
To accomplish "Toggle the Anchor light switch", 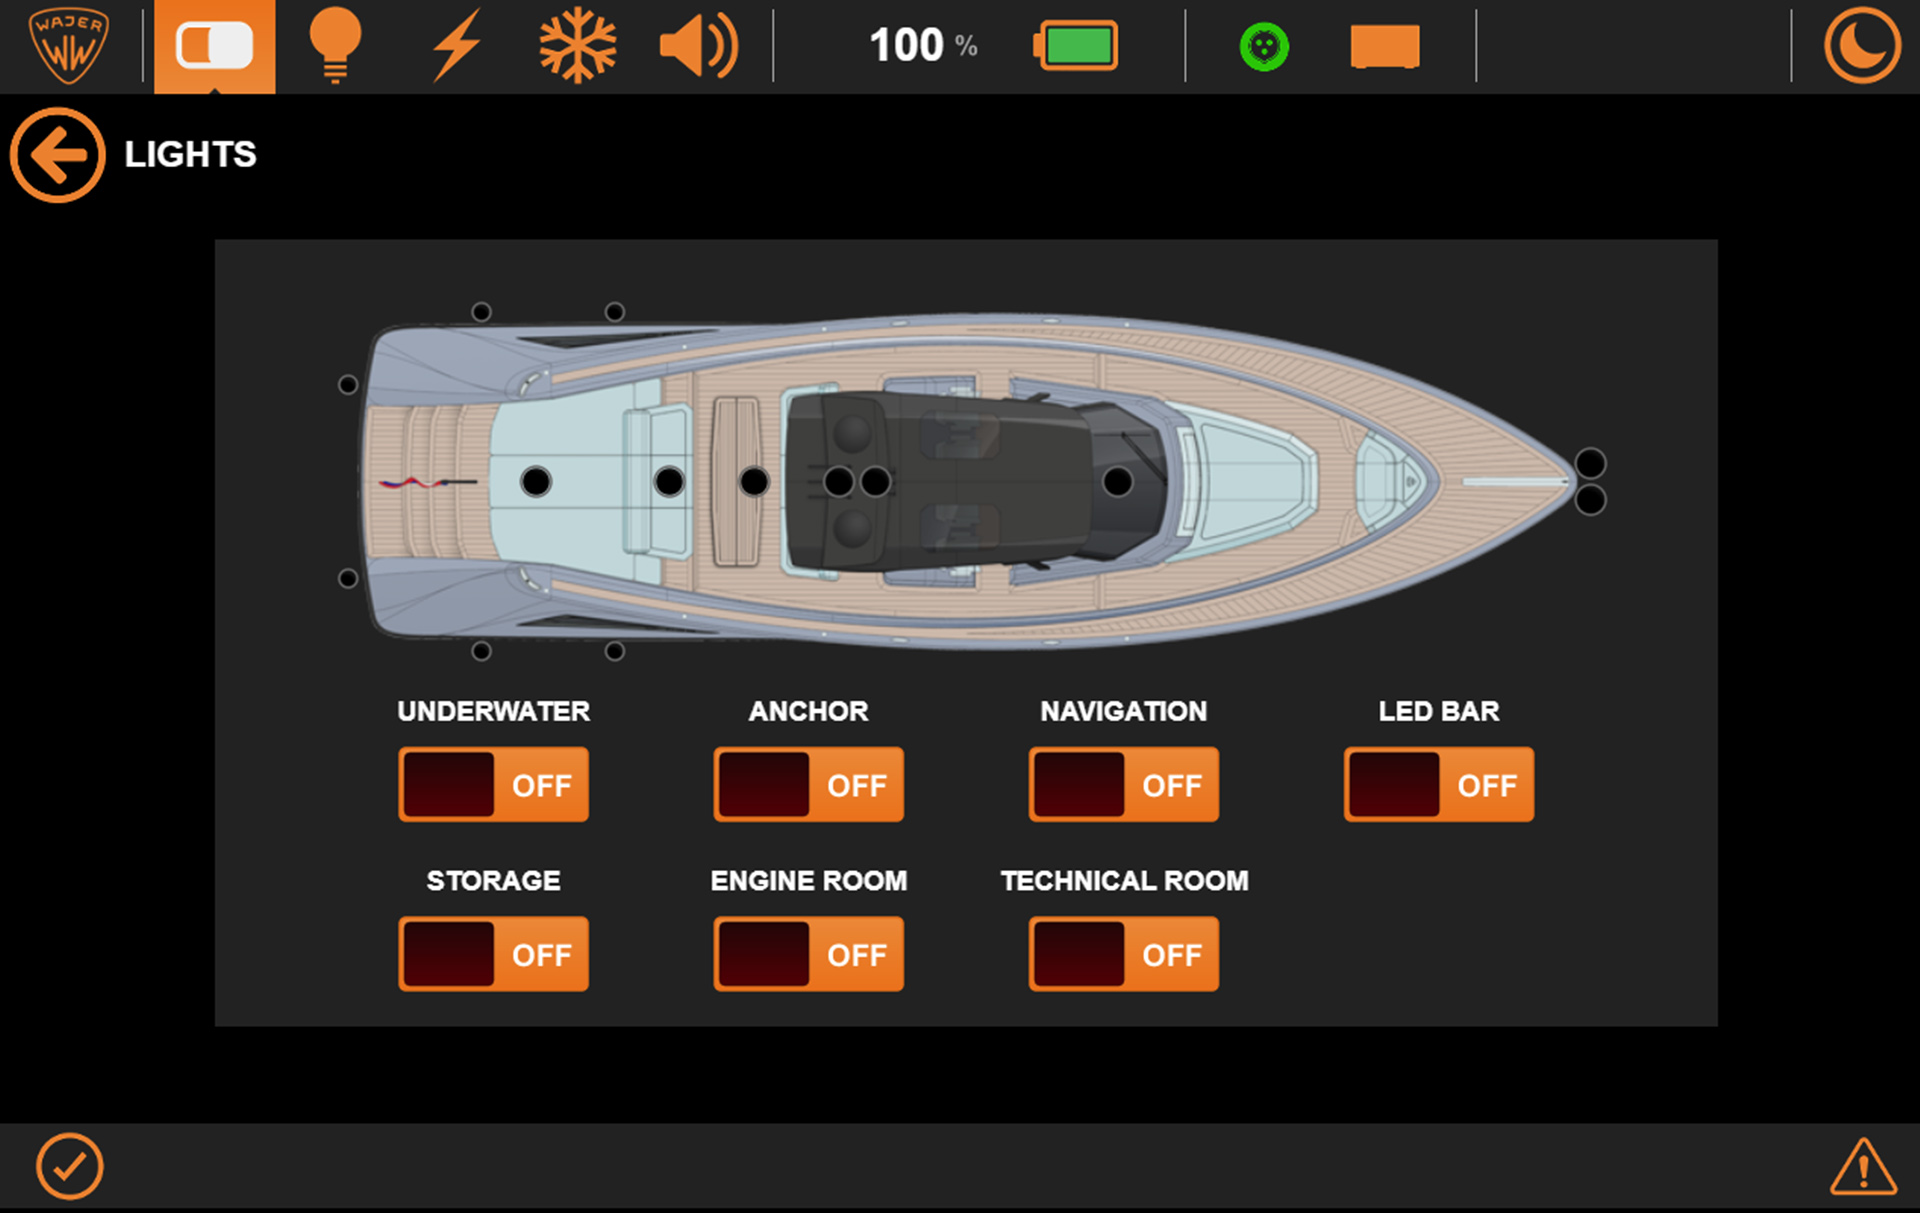I will (808, 785).
